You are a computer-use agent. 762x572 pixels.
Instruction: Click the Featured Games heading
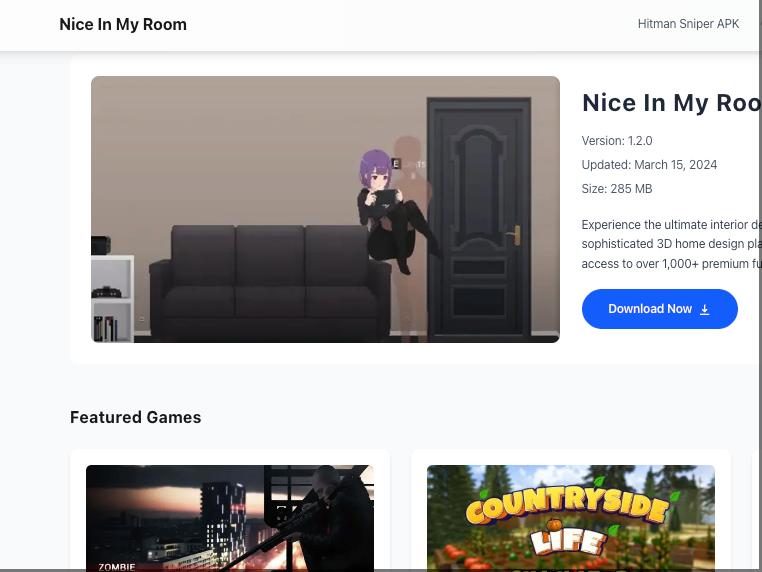pos(136,417)
